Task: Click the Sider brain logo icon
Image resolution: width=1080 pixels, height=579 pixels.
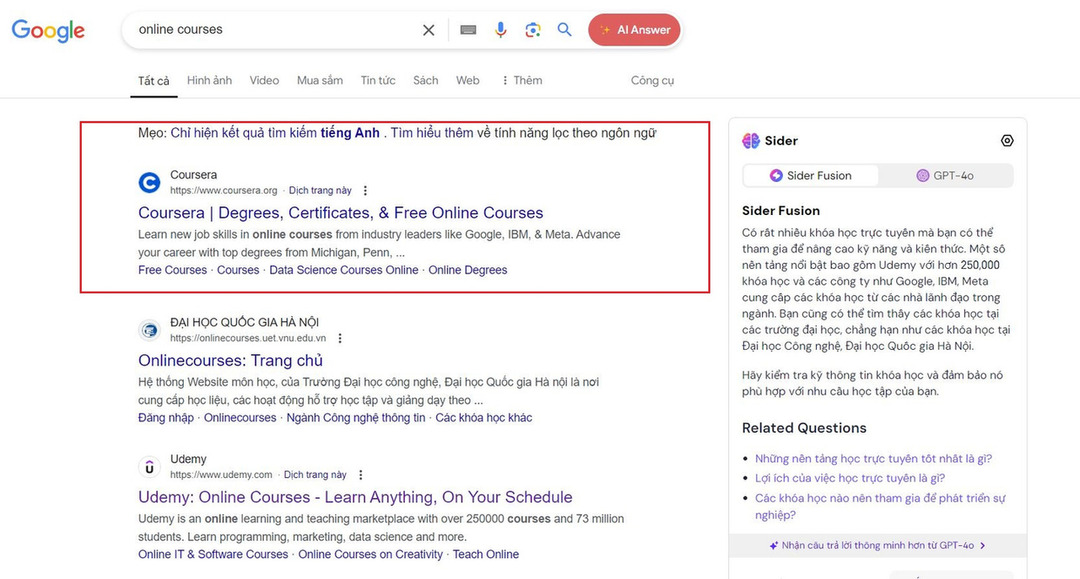Action: pos(751,140)
